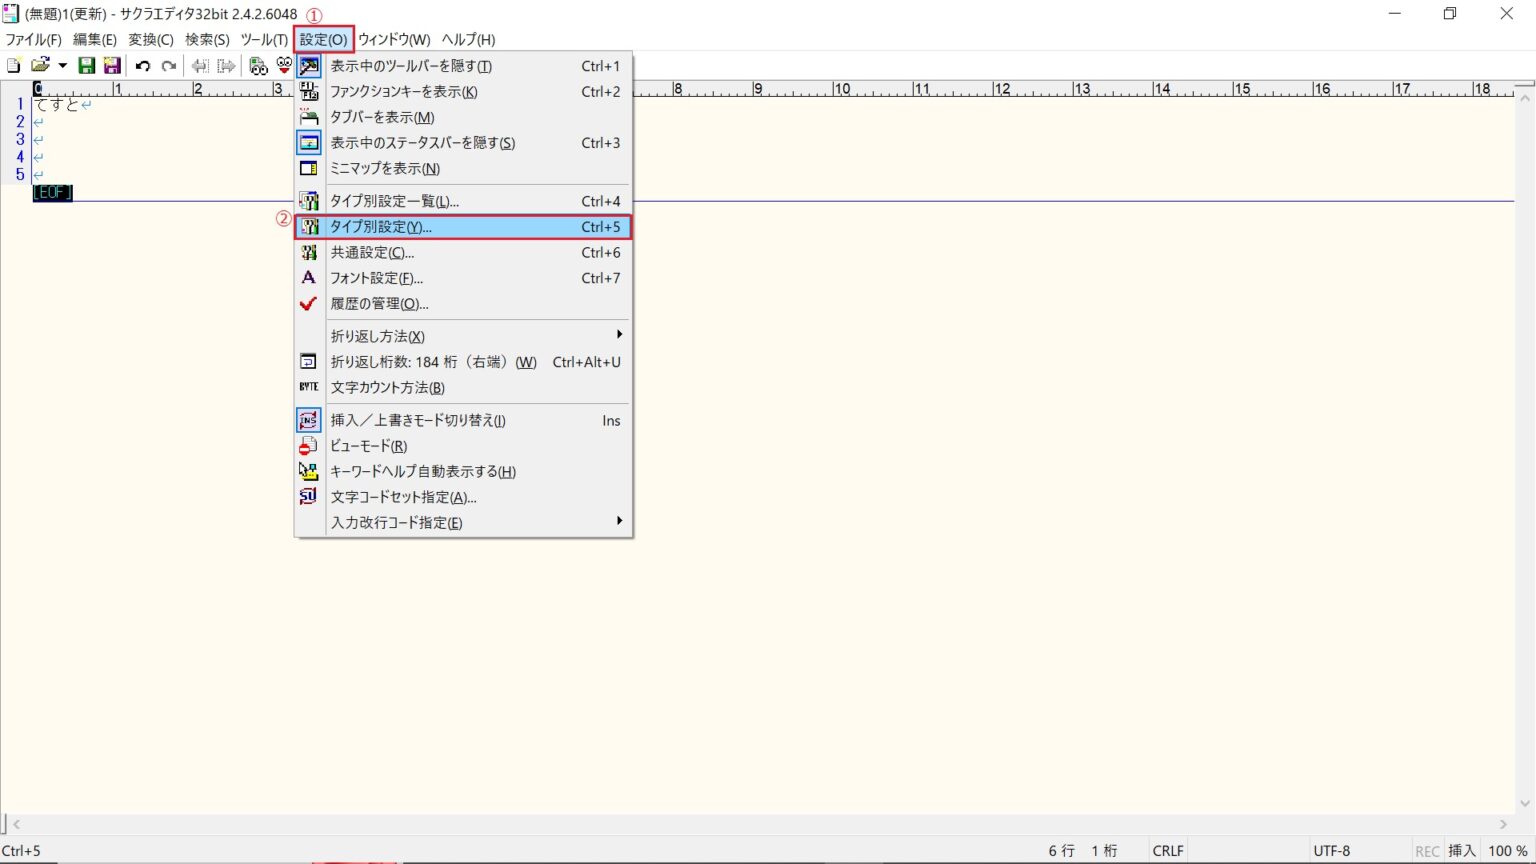Toggle 表示中のステータスバーを隠す option
This screenshot has height=864, width=1536.
pyautogui.click(x=422, y=143)
